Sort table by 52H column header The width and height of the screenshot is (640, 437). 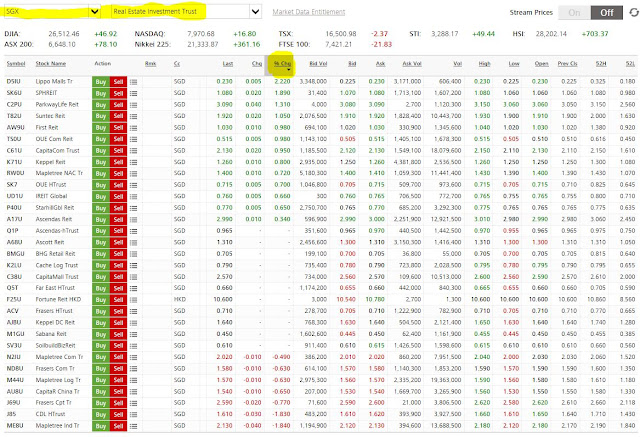601,64
